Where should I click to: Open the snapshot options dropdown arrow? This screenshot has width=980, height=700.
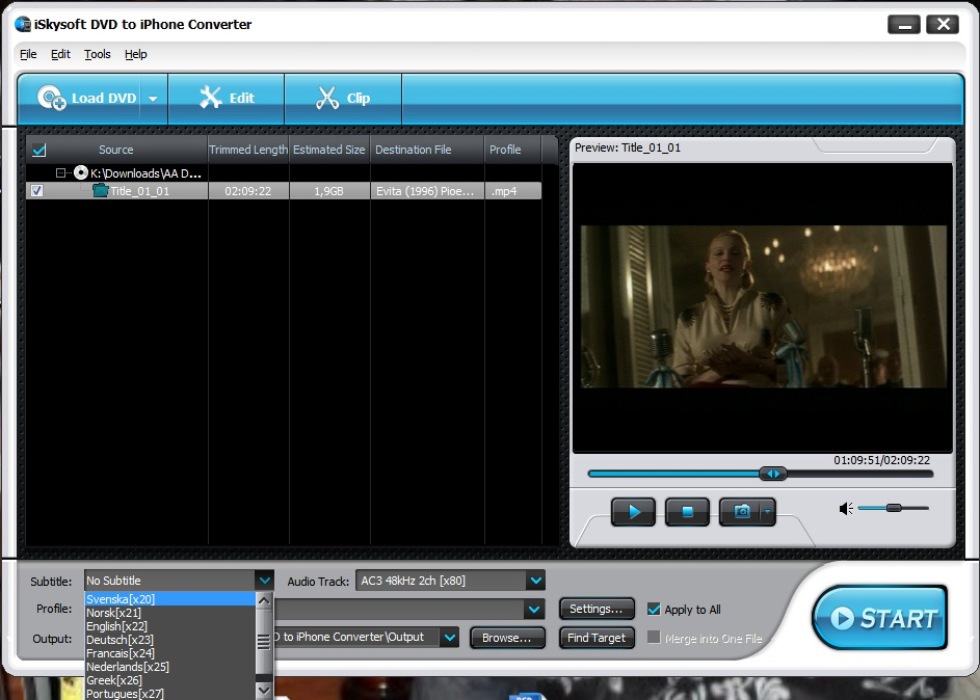pyautogui.click(x=768, y=512)
